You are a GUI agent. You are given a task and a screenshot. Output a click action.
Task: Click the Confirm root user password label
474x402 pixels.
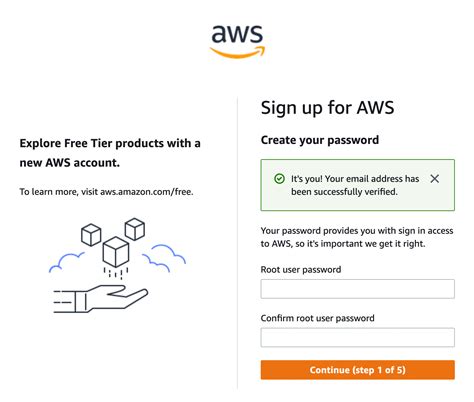click(317, 318)
